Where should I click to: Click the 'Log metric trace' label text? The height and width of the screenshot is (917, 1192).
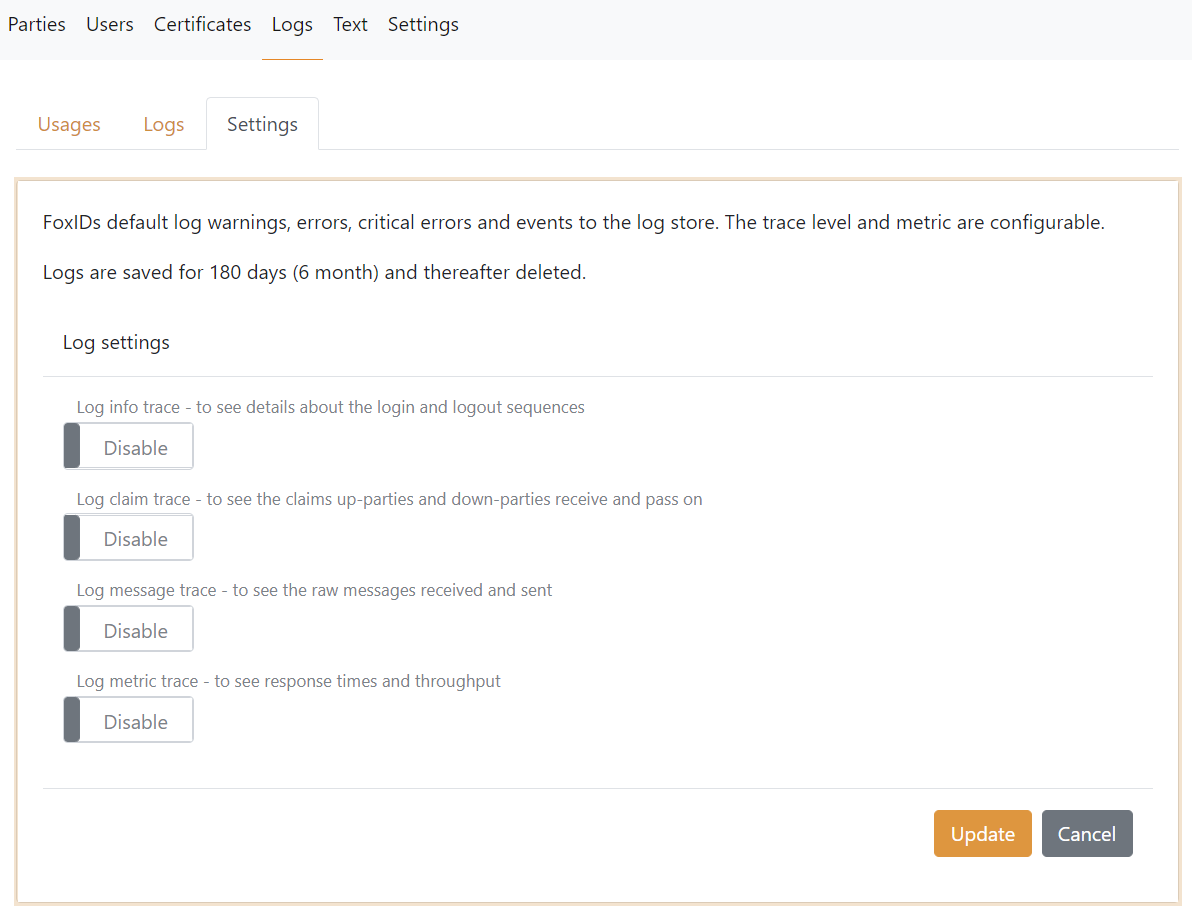coord(288,681)
